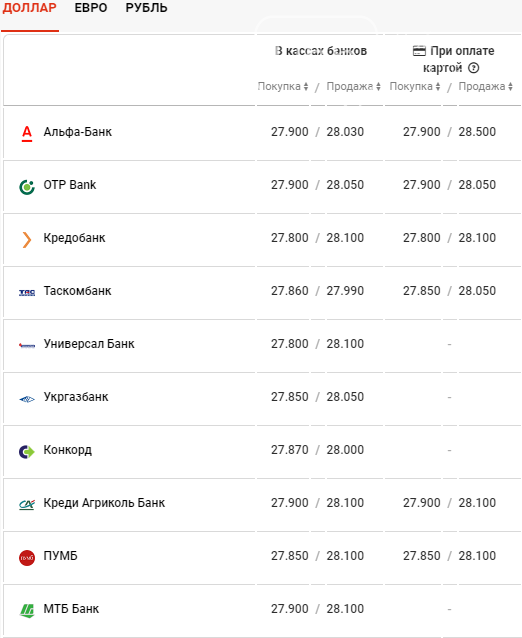Sort by cash desk Продажа column

pyautogui.click(x=354, y=86)
